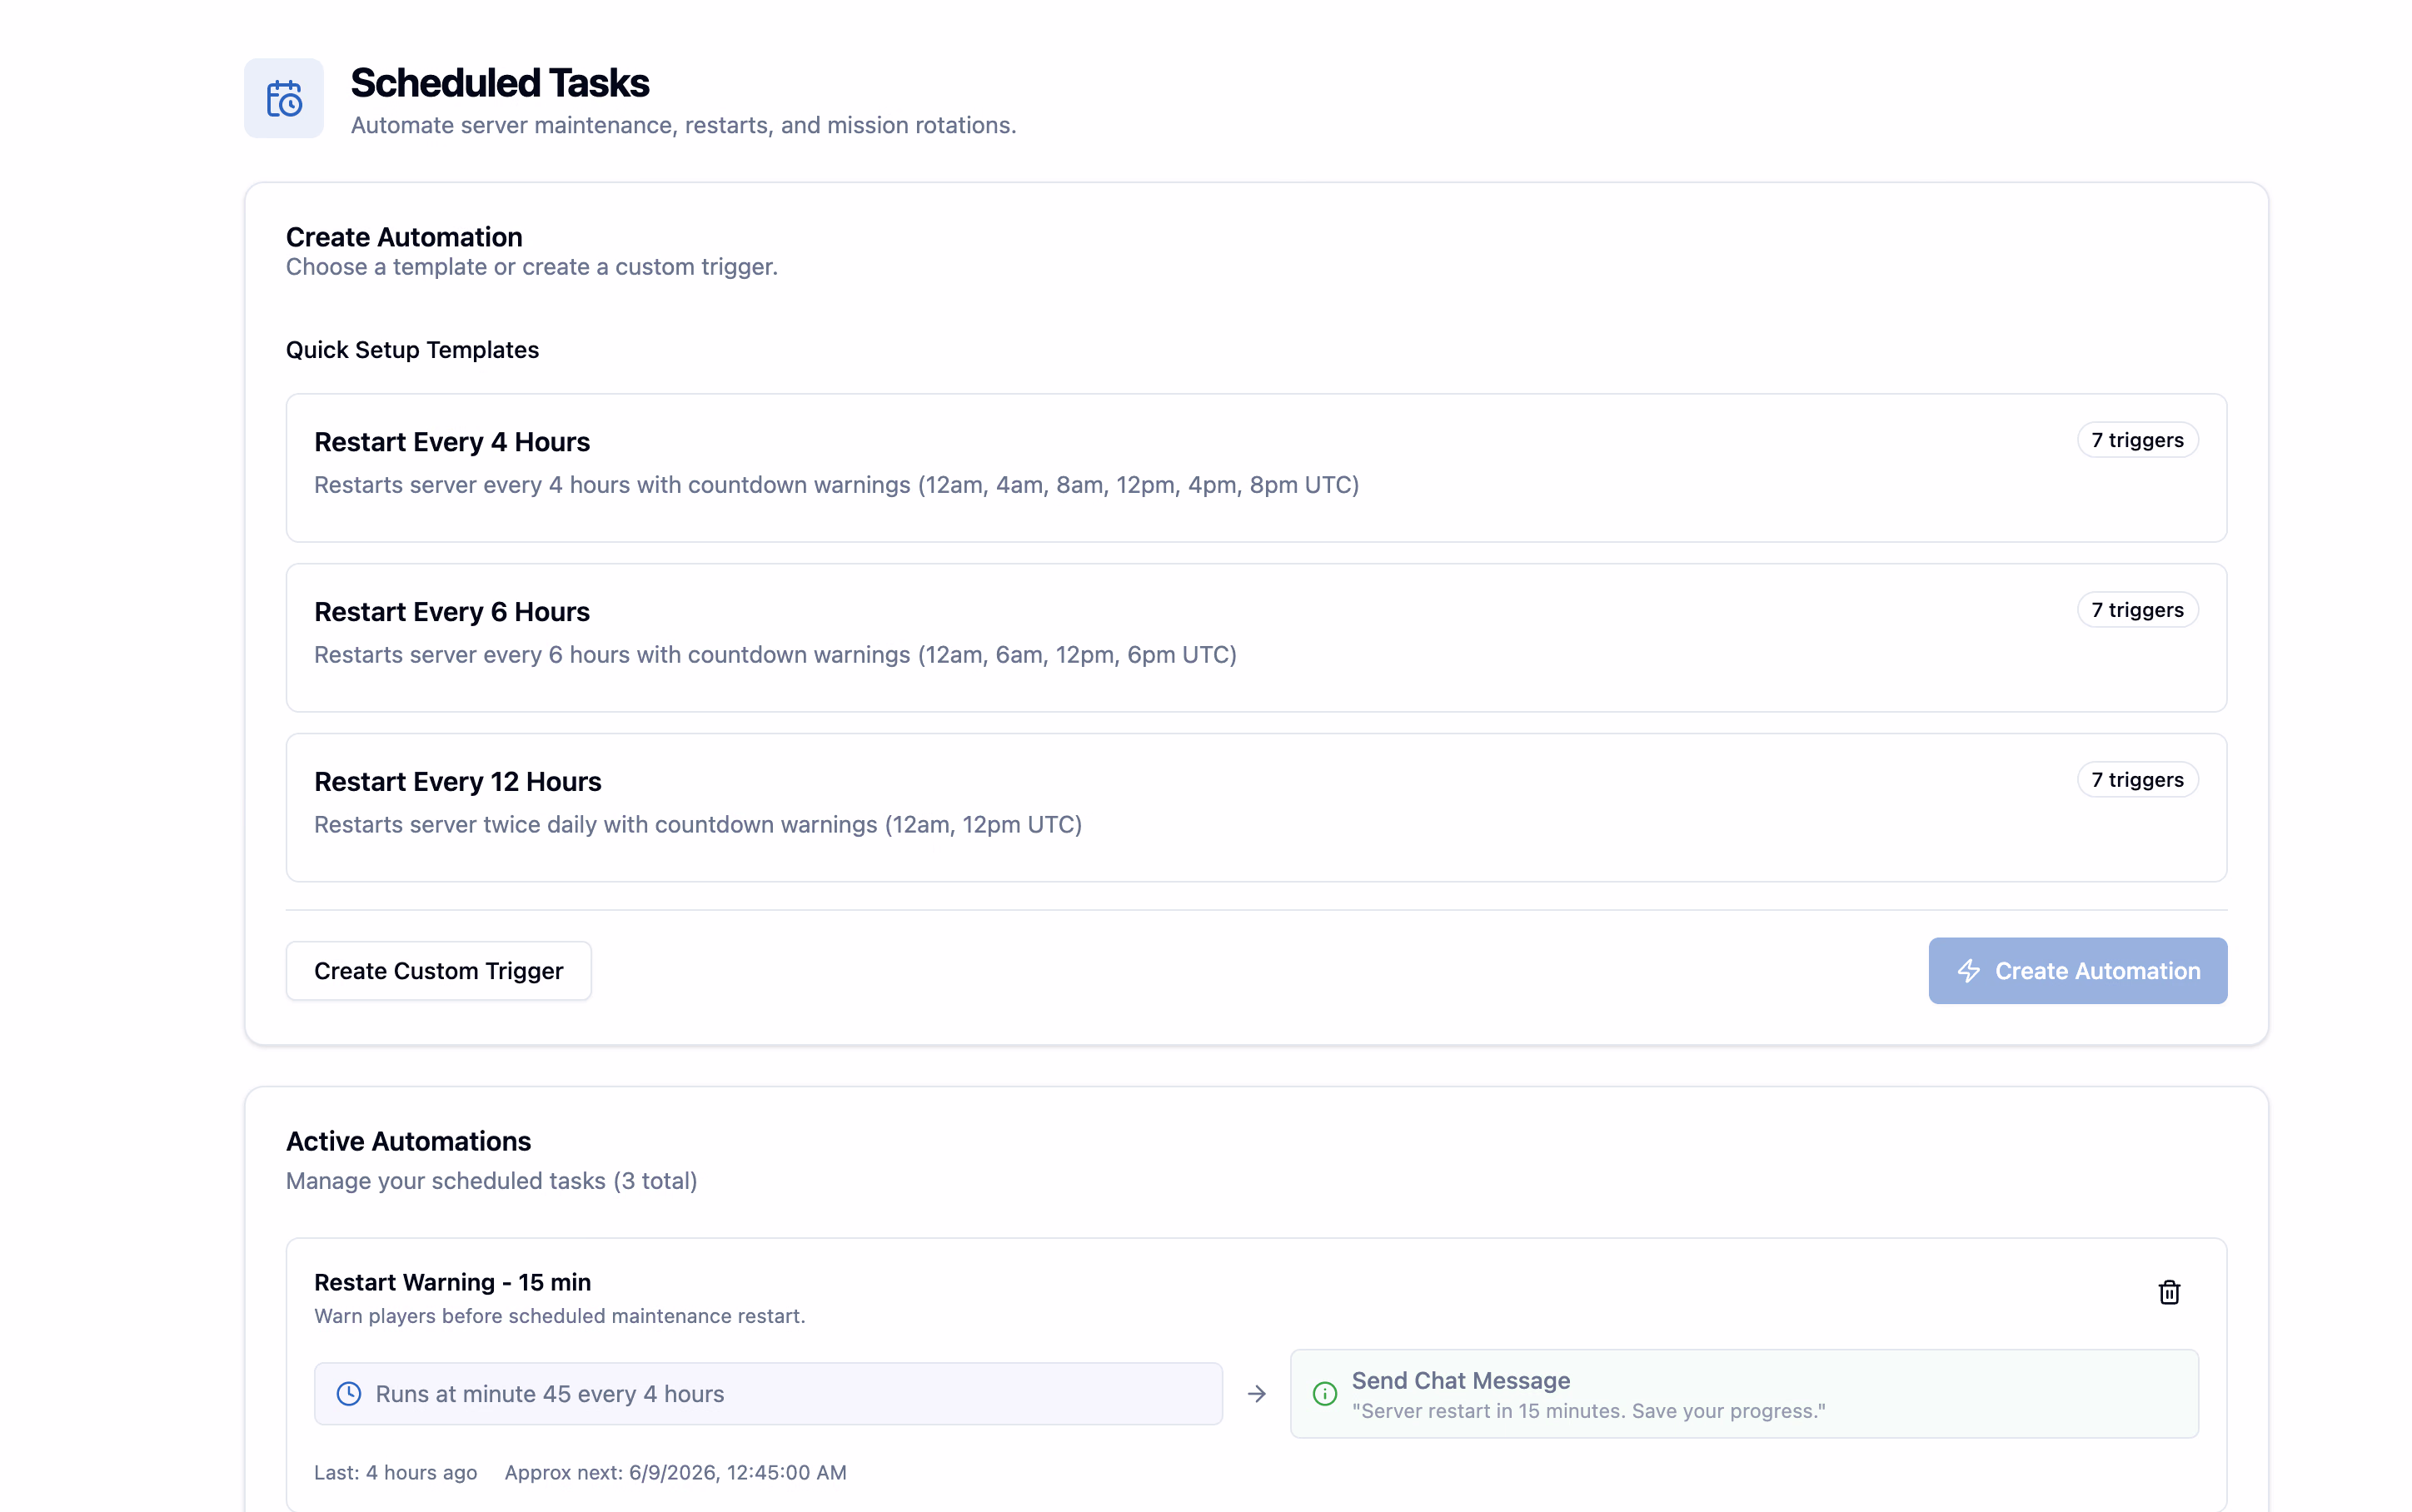The image size is (2412, 1512).
Task: Click the 'Automate server maintenance, restarts, and mission rotations.' subtitle
Action: point(683,125)
